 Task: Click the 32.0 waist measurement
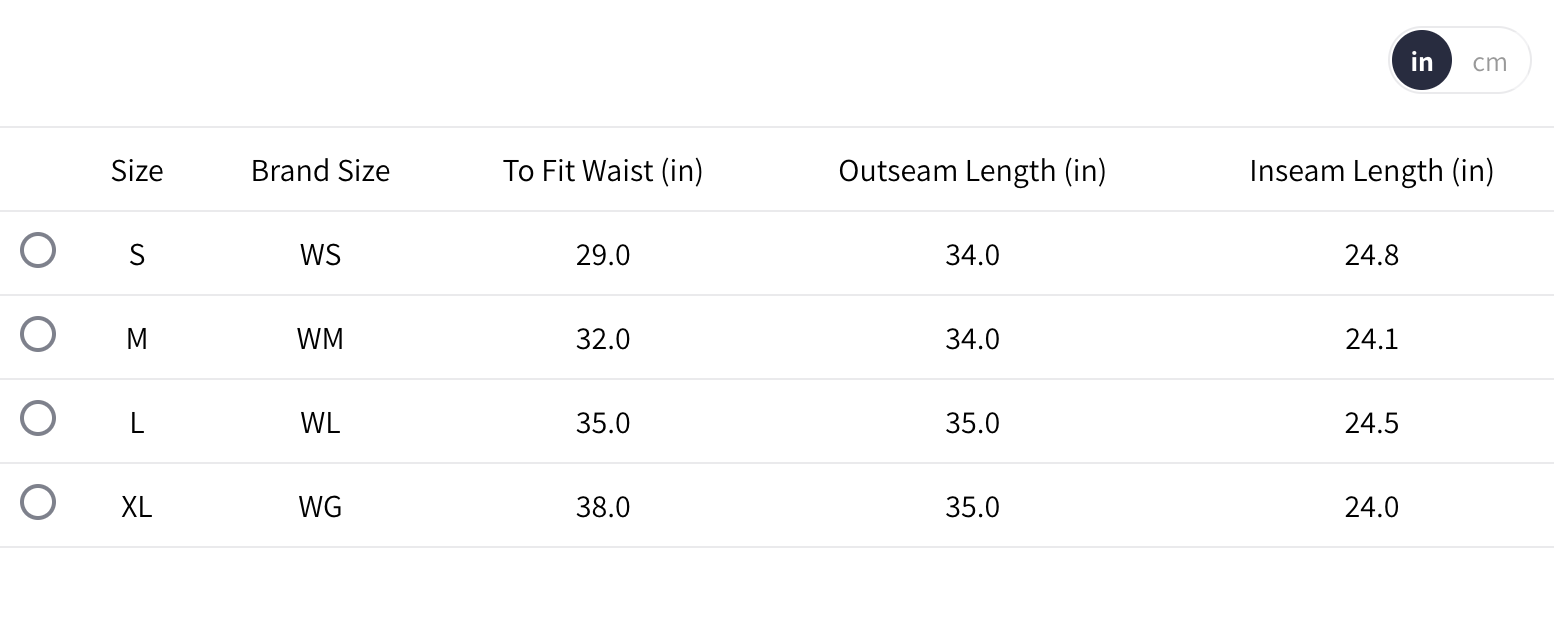coord(603,339)
